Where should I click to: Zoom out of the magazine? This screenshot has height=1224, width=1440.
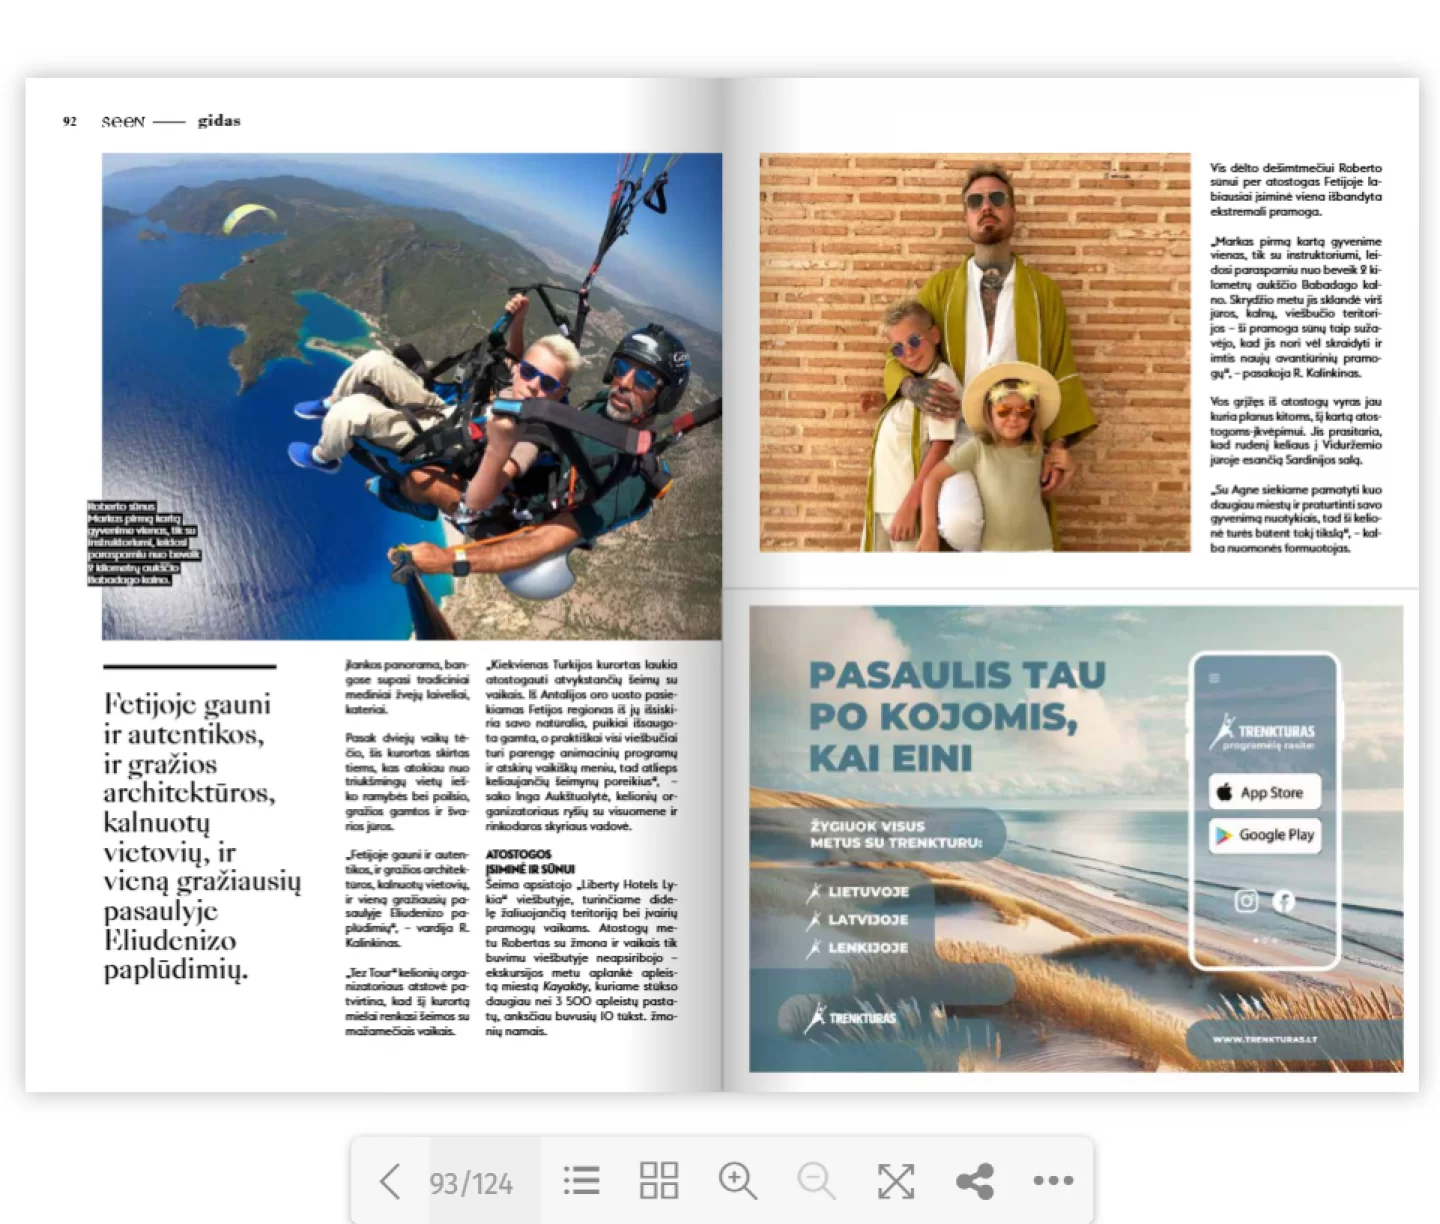816,1181
